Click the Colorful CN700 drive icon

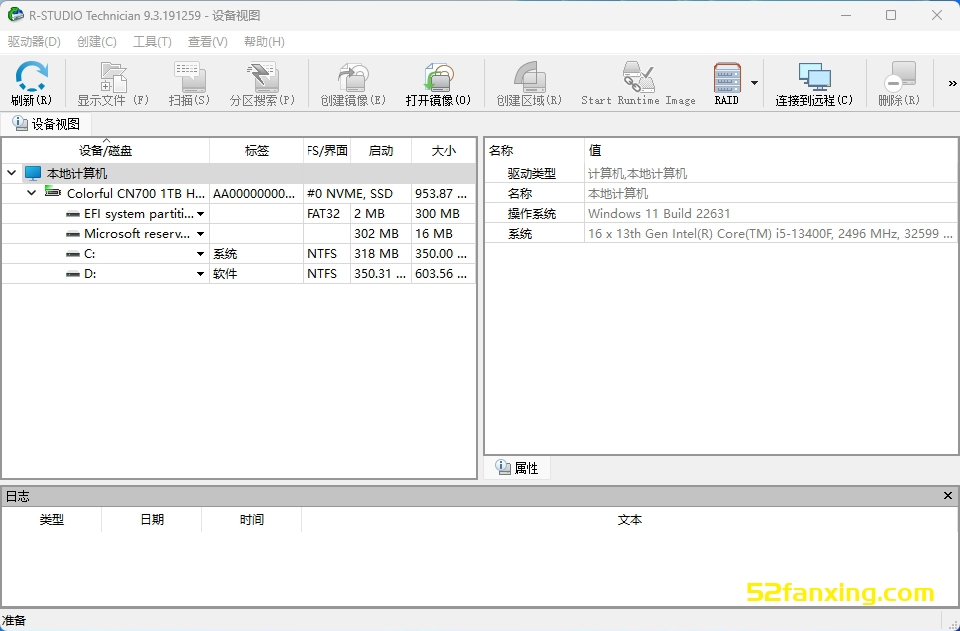(53, 193)
